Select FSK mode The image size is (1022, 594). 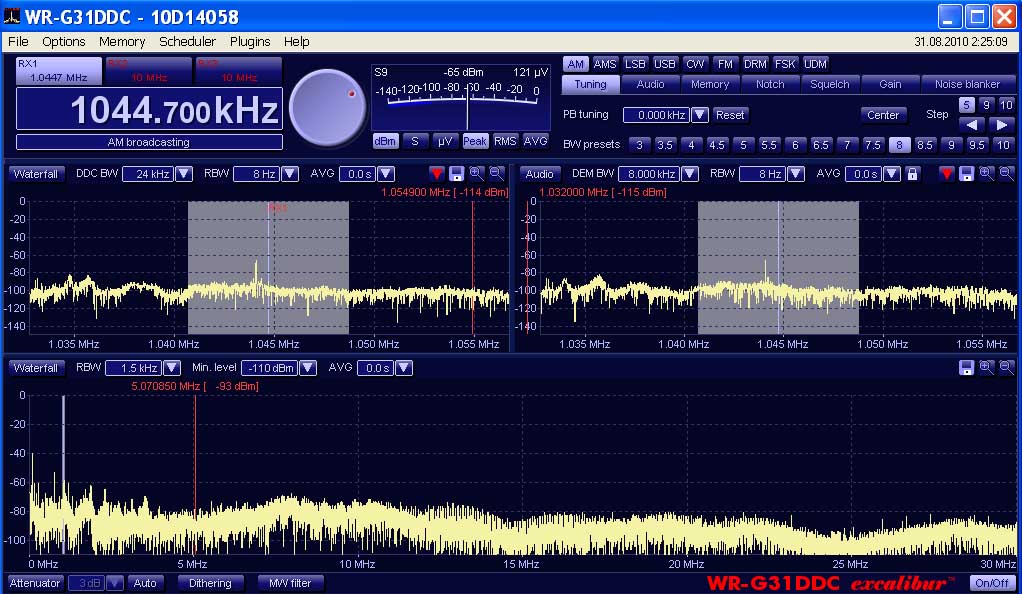pos(785,64)
